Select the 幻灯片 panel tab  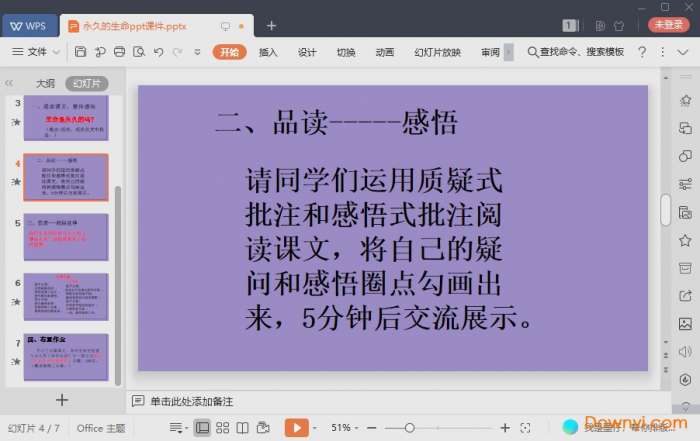pyautogui.click(x=87, y=83)
